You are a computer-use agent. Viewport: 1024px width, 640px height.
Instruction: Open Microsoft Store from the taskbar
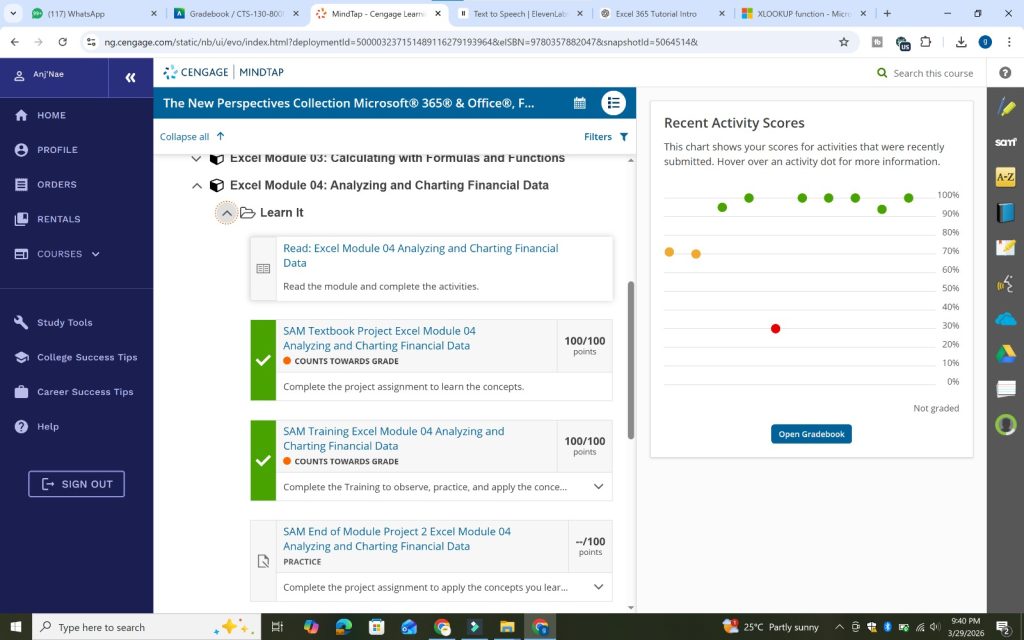376,627
